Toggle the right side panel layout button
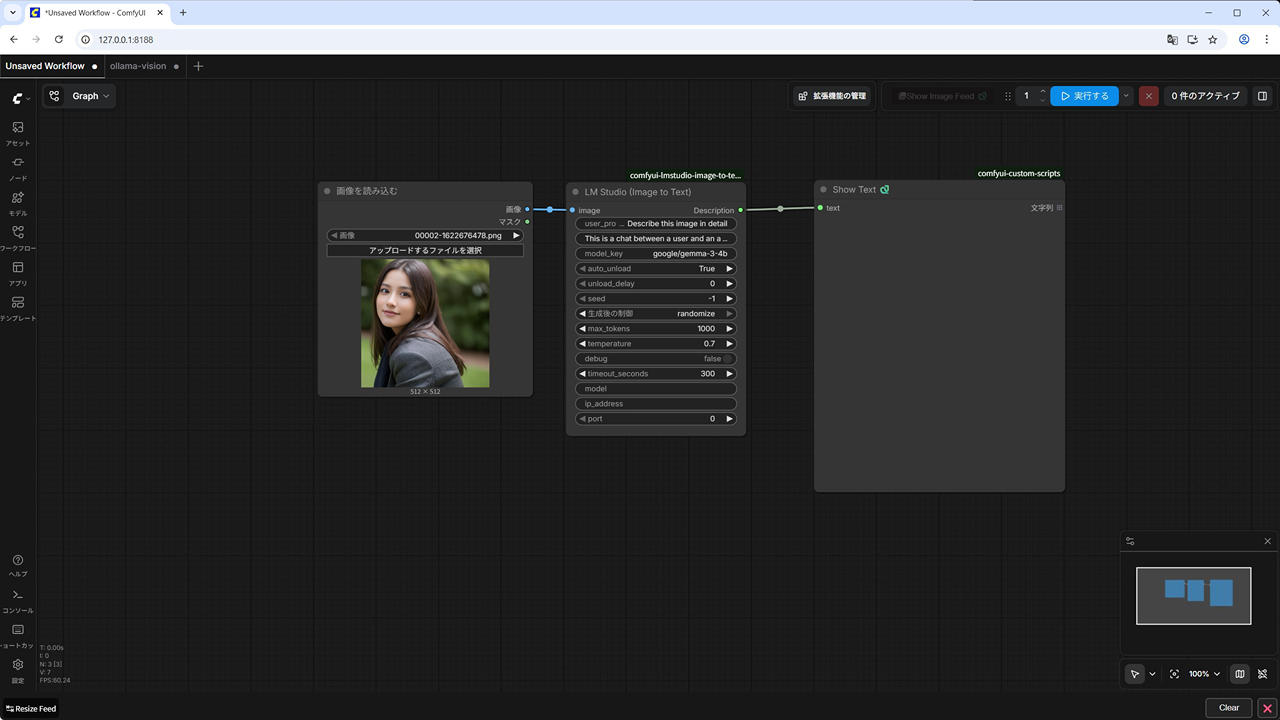1280x720 pixels. pyautogui.click(x=1262, y=96)
